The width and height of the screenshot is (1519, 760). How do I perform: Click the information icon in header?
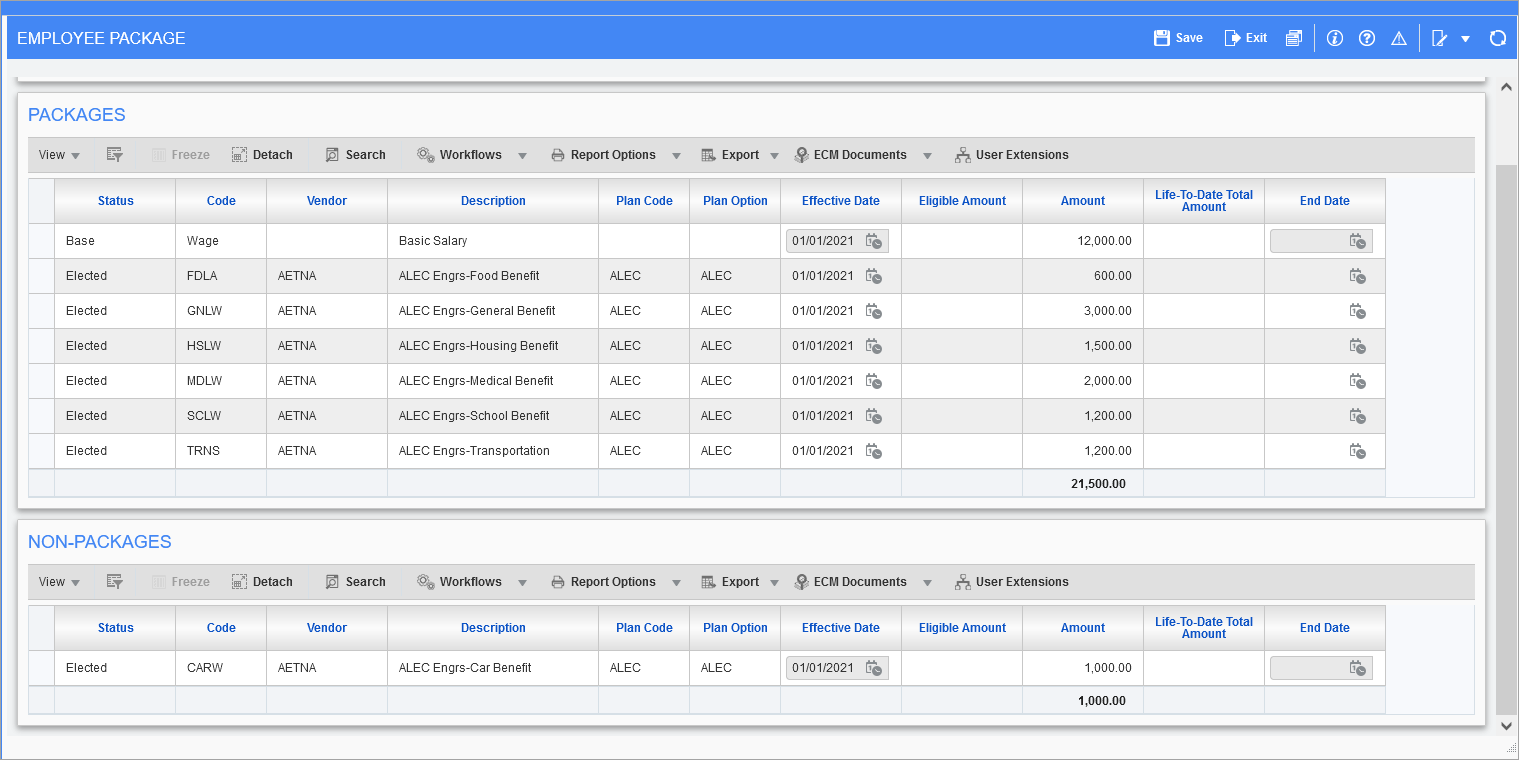1334,38
